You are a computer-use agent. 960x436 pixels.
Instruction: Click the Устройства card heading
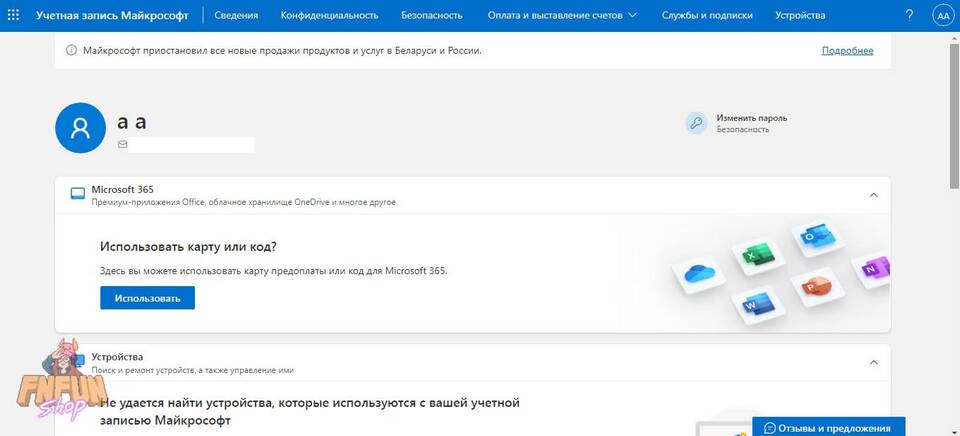tap(117, 356)
